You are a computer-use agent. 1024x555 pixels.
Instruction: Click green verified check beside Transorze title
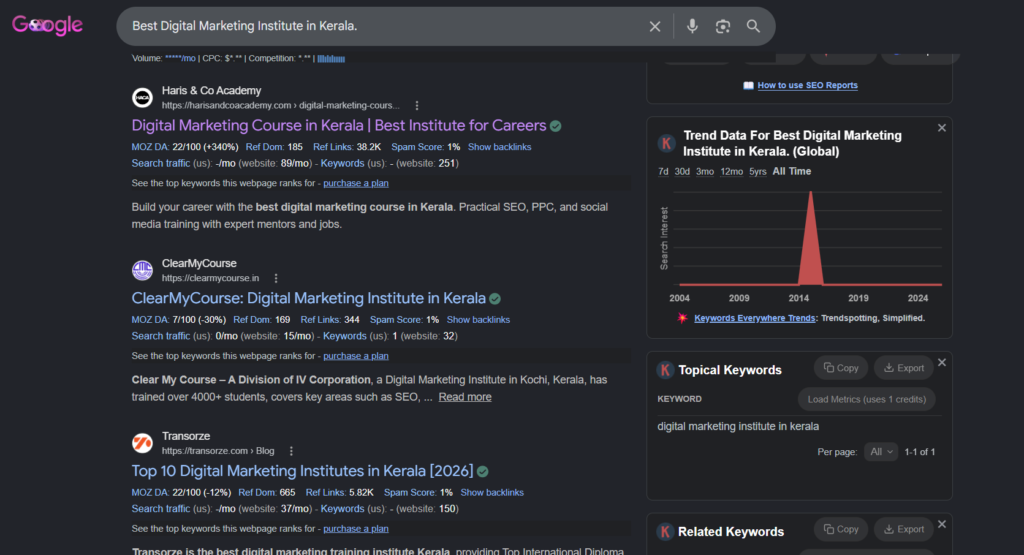(x=483, y=471)
